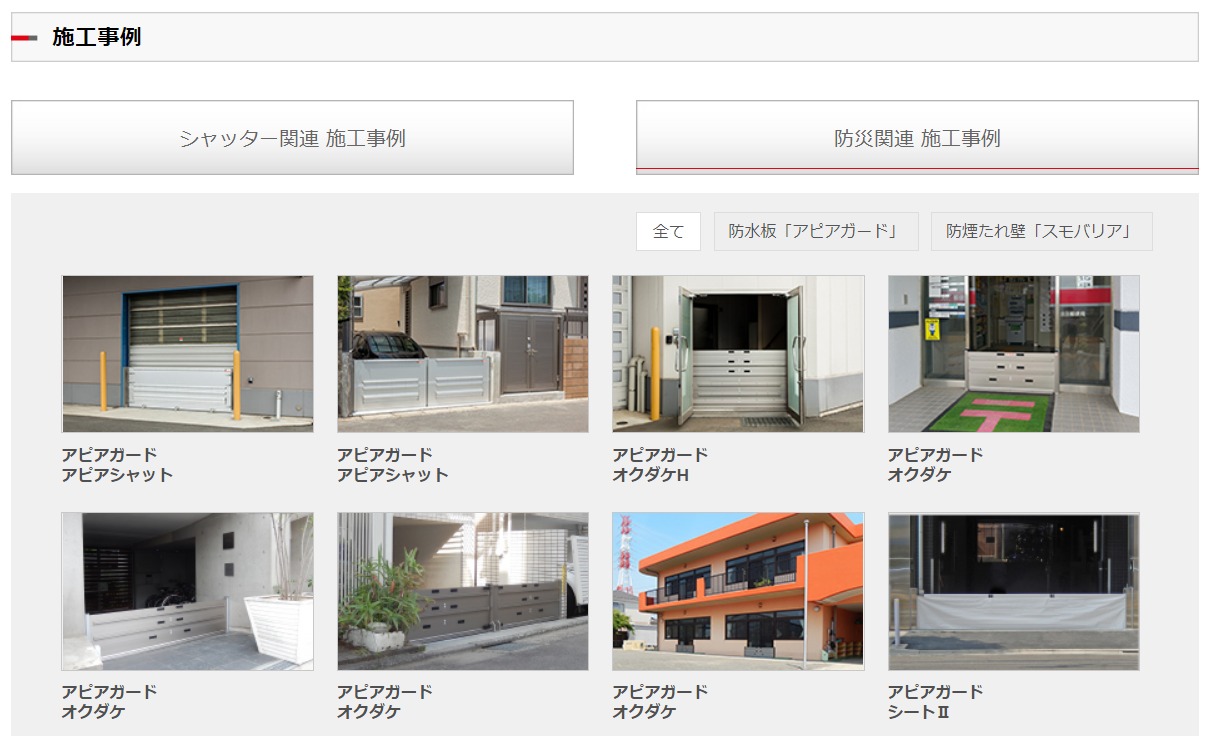Select the 防災関連 施工事例 tab
The image size is (1212, 736).
click(x=917, y=138)
